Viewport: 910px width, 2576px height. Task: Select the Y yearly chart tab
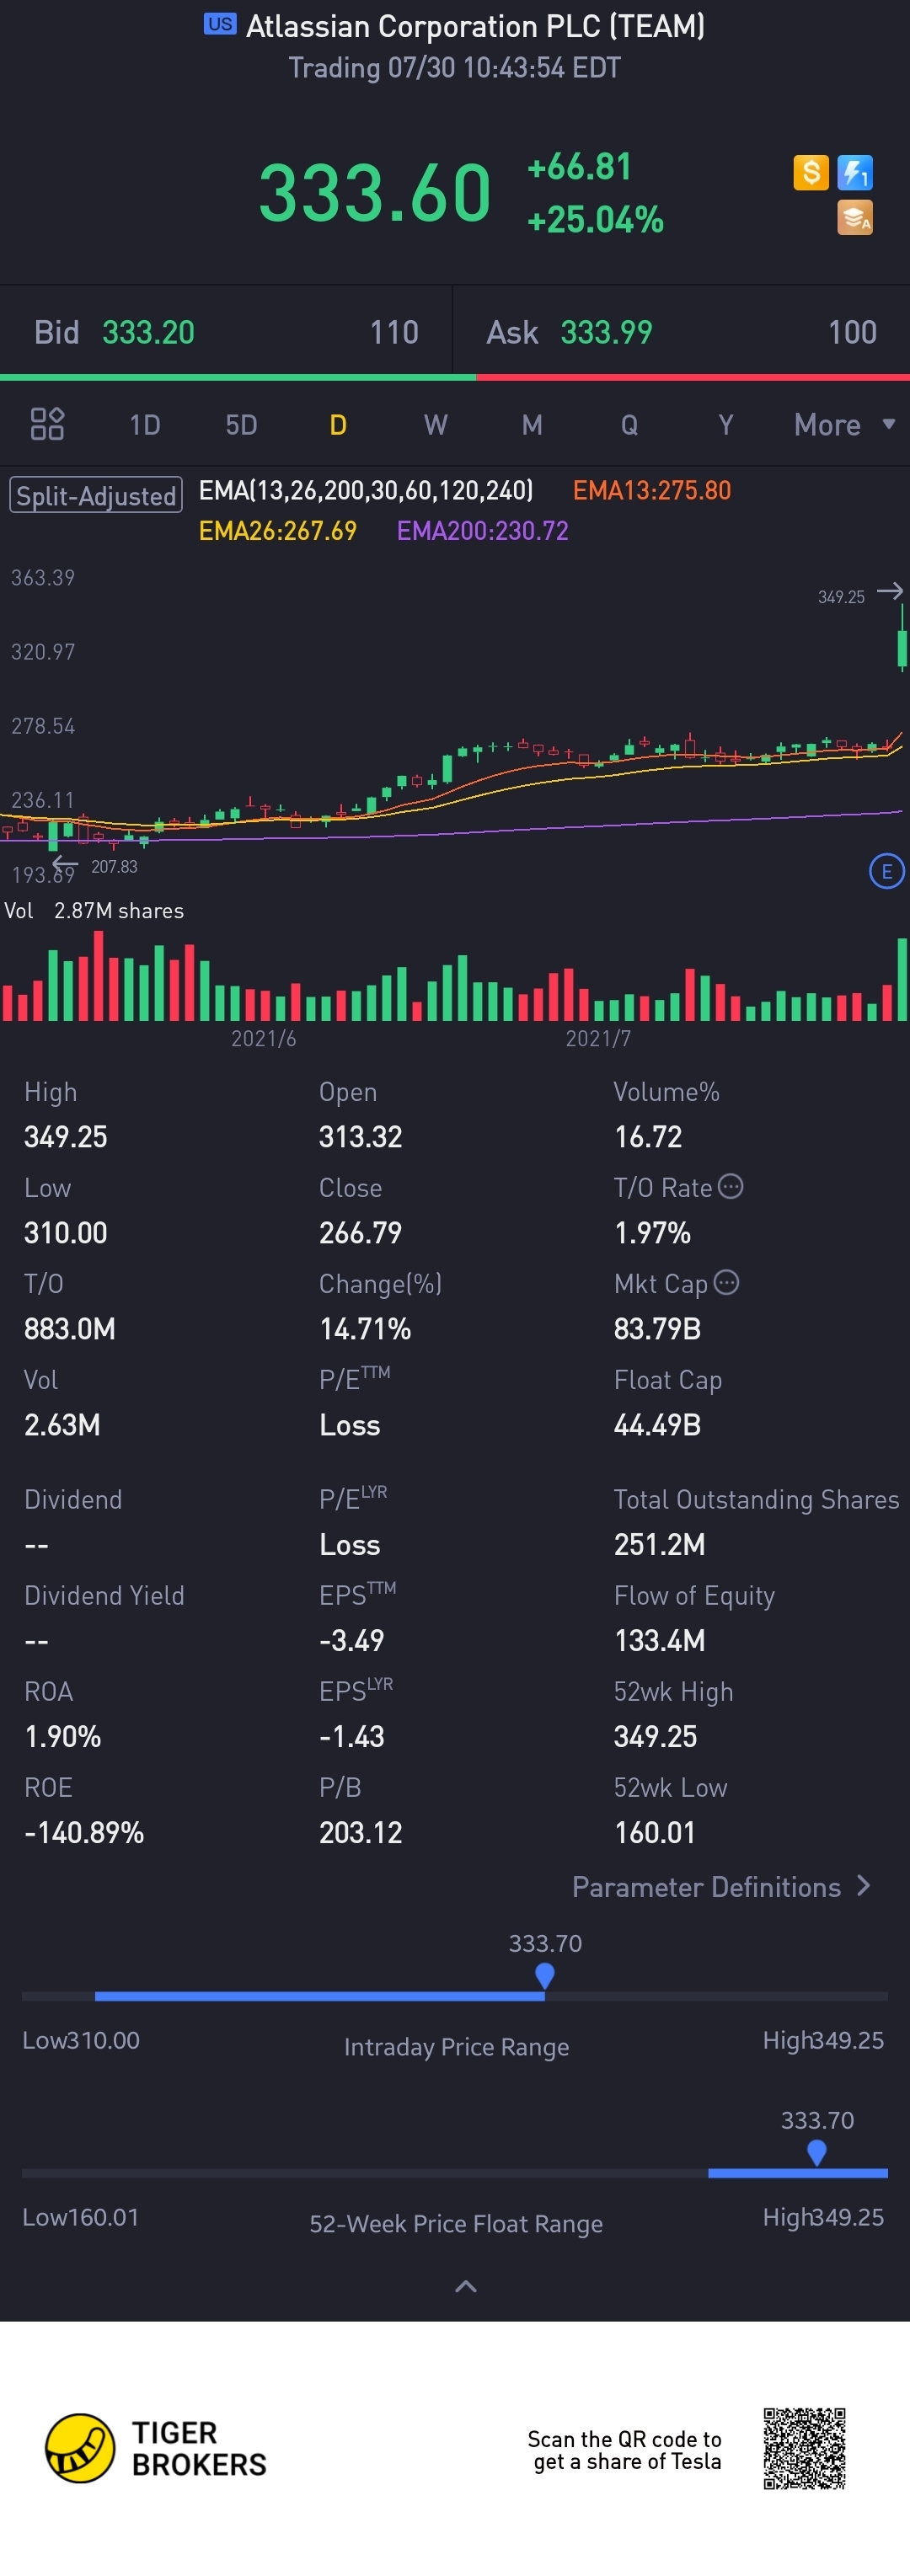(x=726, y=425)
